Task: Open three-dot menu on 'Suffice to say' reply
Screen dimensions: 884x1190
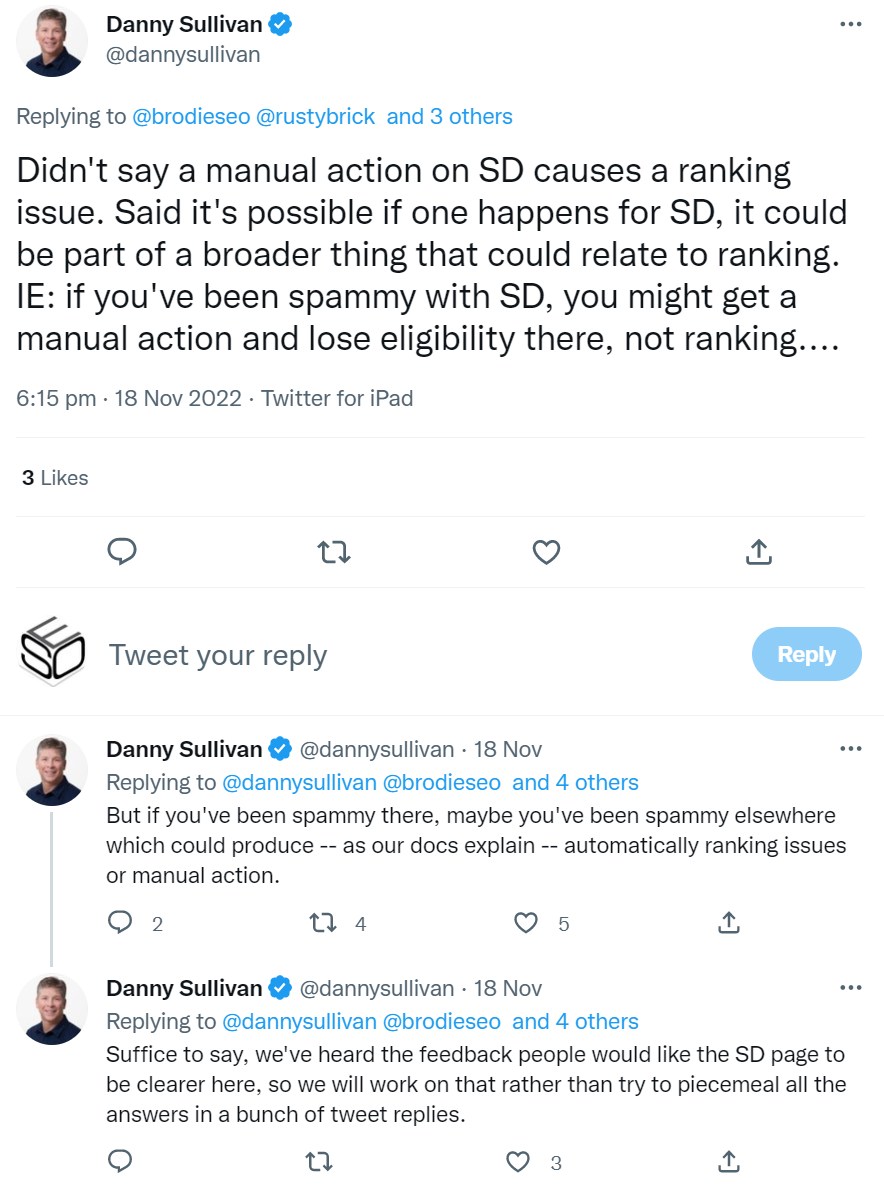Action: point(850,988)
